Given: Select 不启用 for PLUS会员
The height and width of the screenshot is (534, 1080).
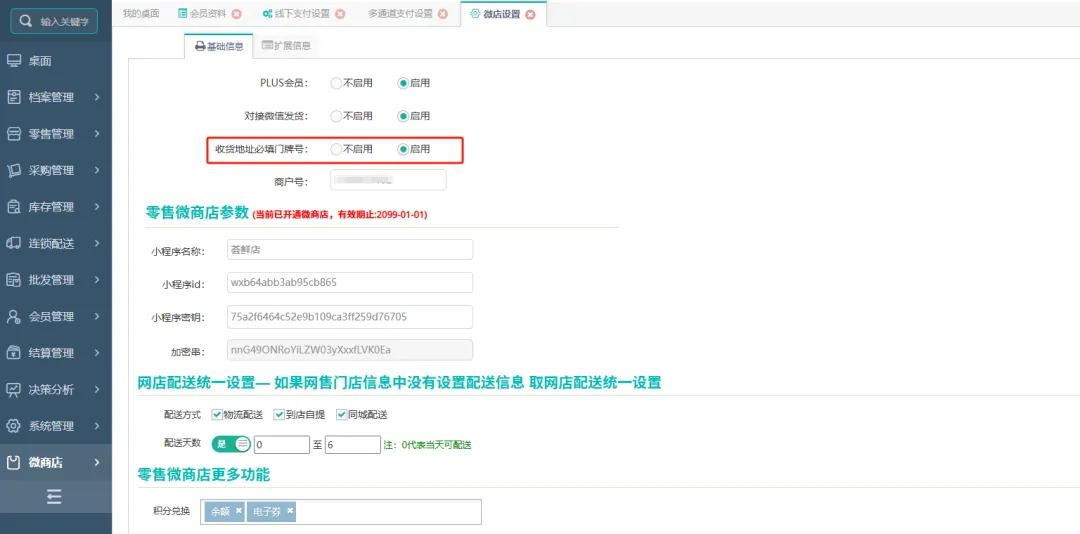Looking at the screenshot, I should [x=337, y=83].
